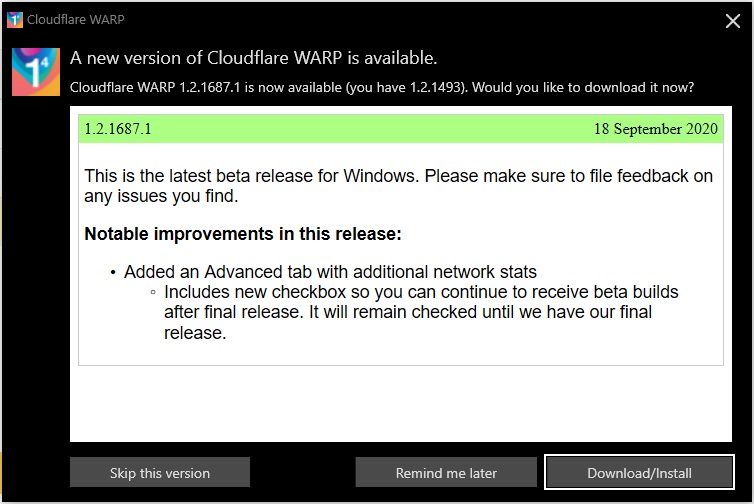Click the sub-bullet about the new checkbox
Image resolution: width=754 pixels, height=504 pixels.
coord(420,312)
